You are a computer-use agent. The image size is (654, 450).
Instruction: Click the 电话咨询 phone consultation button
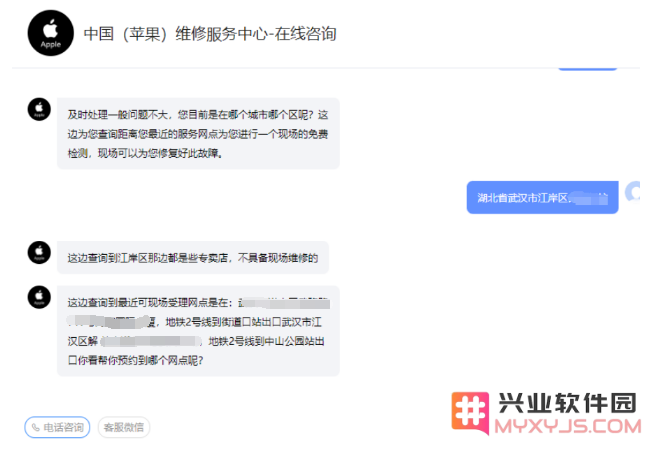pos(57,427)
